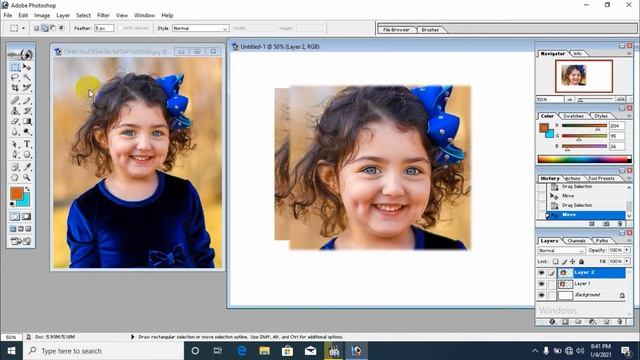Click Add to selection button in options bar
The height and width of the screenshot is (360, 640).
(45, 28)
